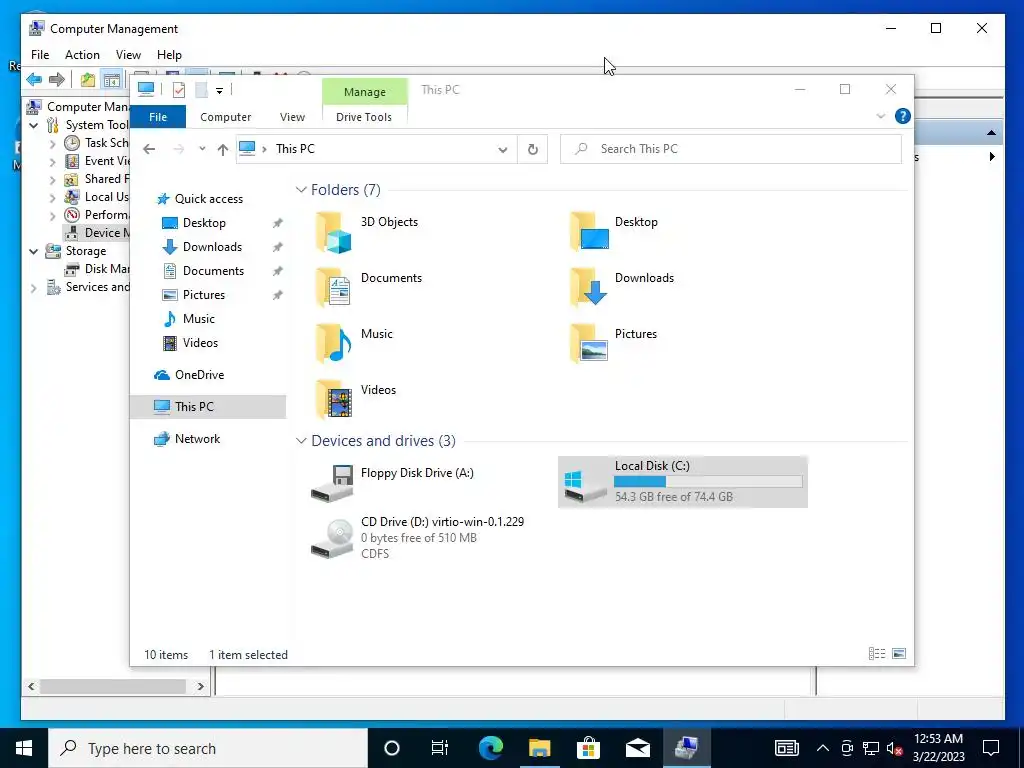1024x768 pixels.
Task: Collapse Storage node in Computer Management
Action: tap(33, 251)
